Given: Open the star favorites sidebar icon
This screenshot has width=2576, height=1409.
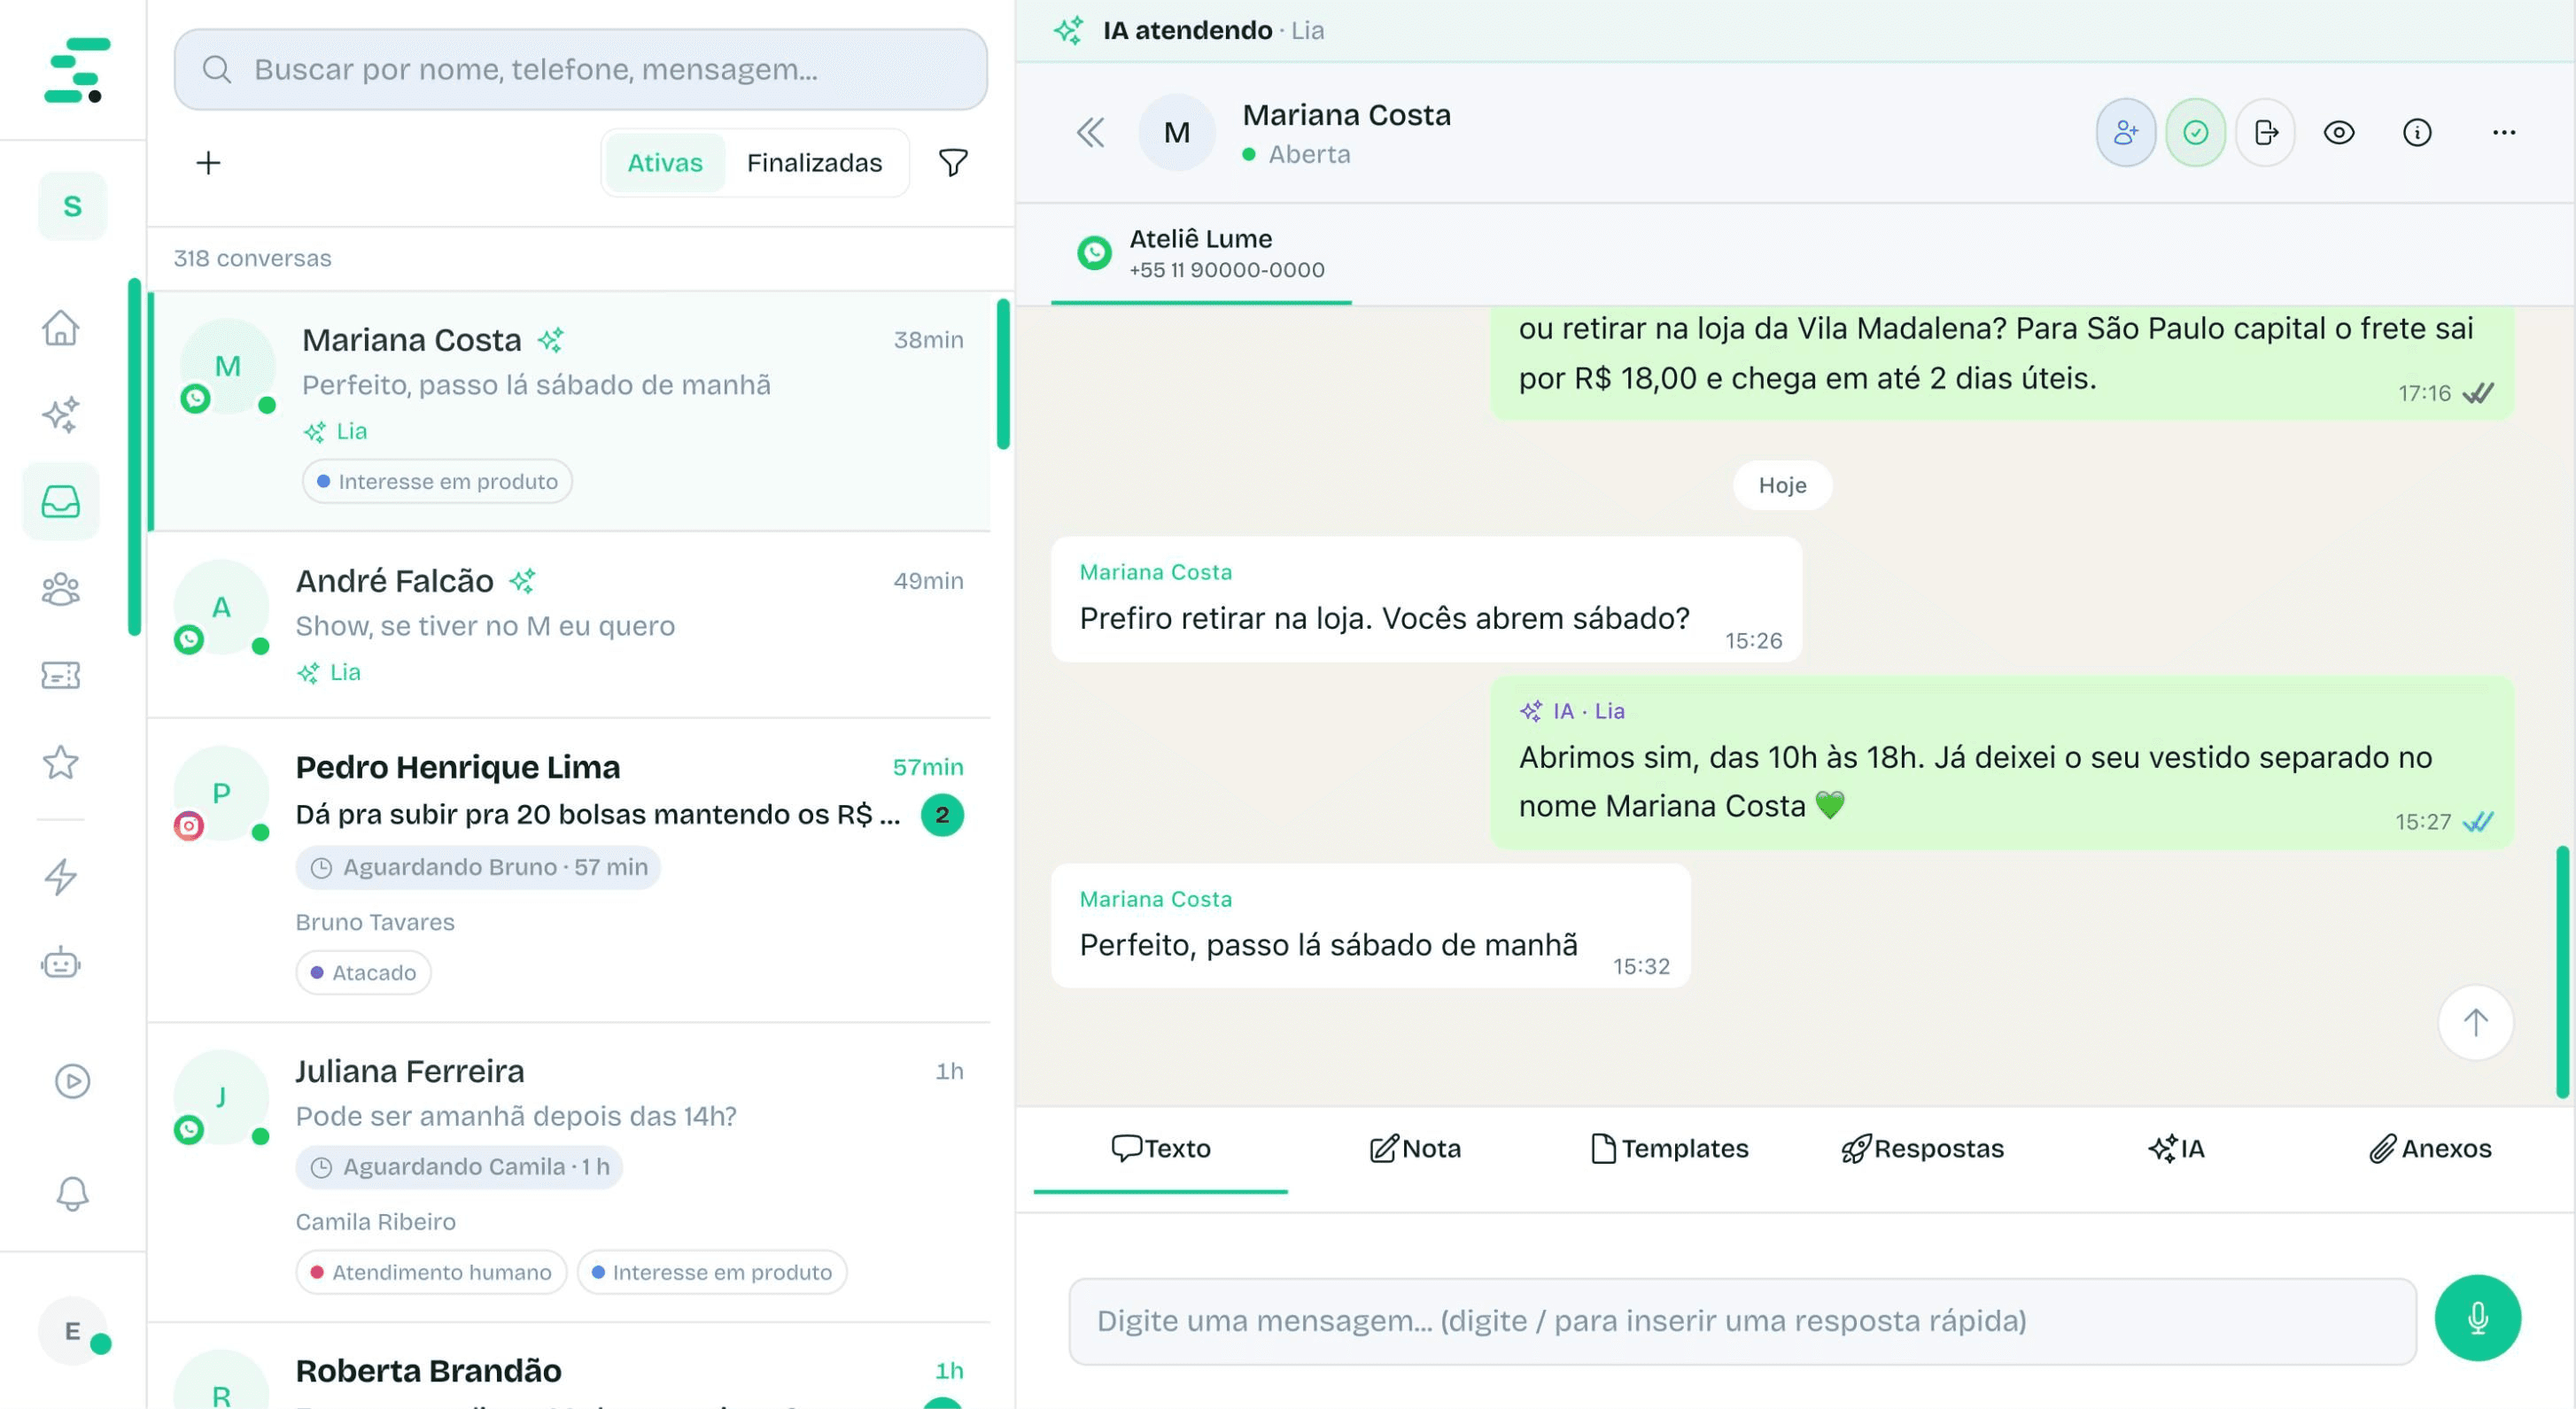Looking at the screenshot, I should click(x=61, y=762).
